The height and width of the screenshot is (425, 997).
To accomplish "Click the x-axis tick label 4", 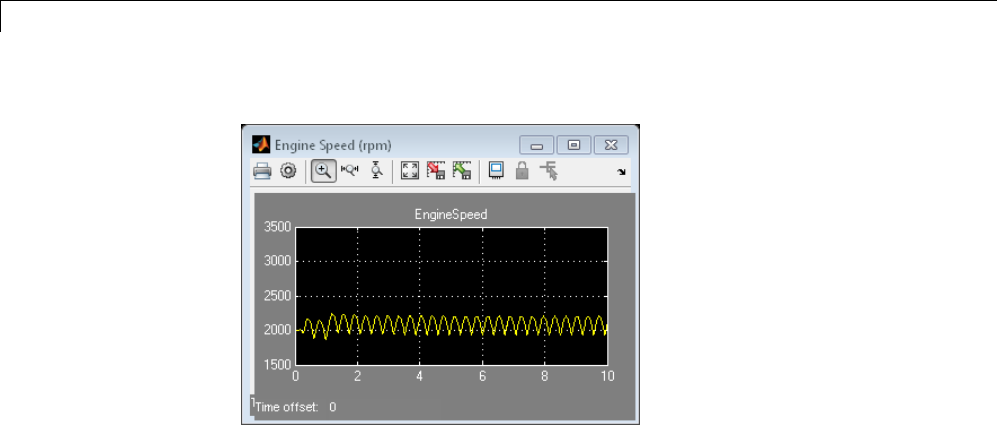I will tap(420, 376).
